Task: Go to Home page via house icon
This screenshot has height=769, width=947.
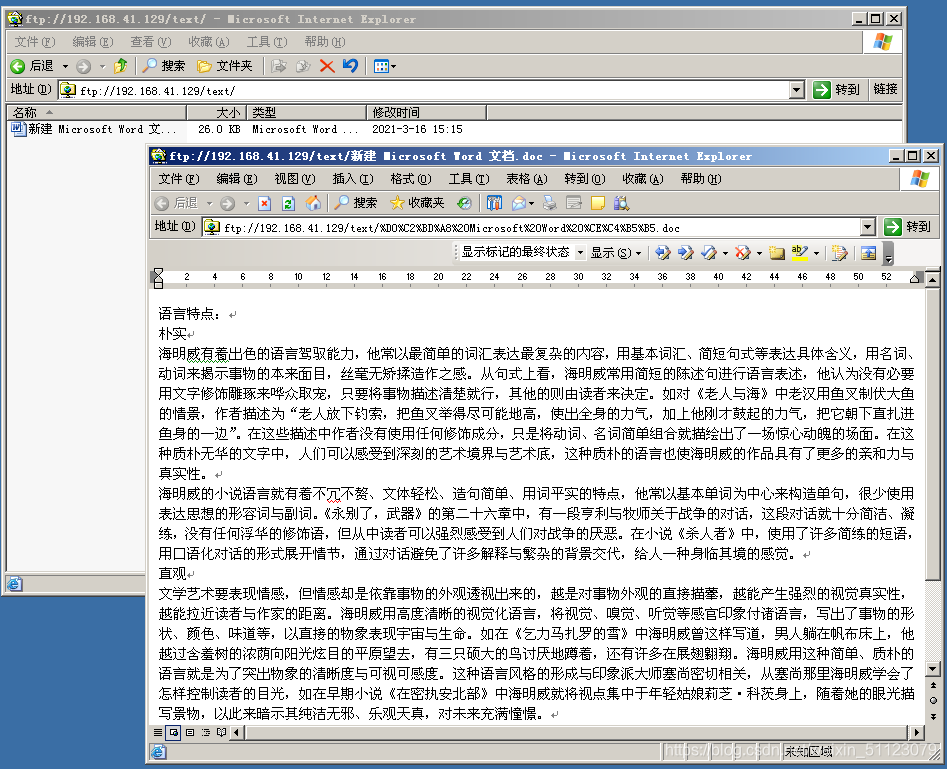Action: (x=313, y=204)
